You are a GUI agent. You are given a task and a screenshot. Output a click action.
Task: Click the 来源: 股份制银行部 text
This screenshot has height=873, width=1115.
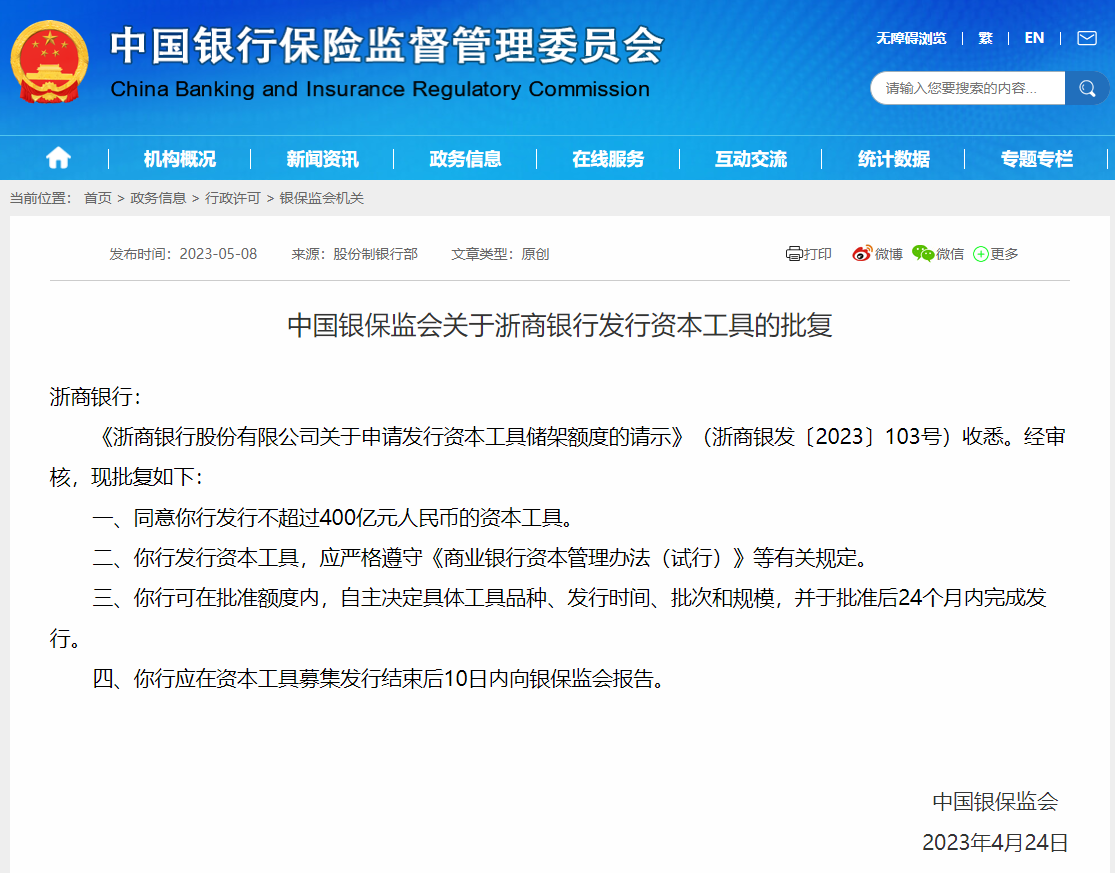tap(354, 254)
